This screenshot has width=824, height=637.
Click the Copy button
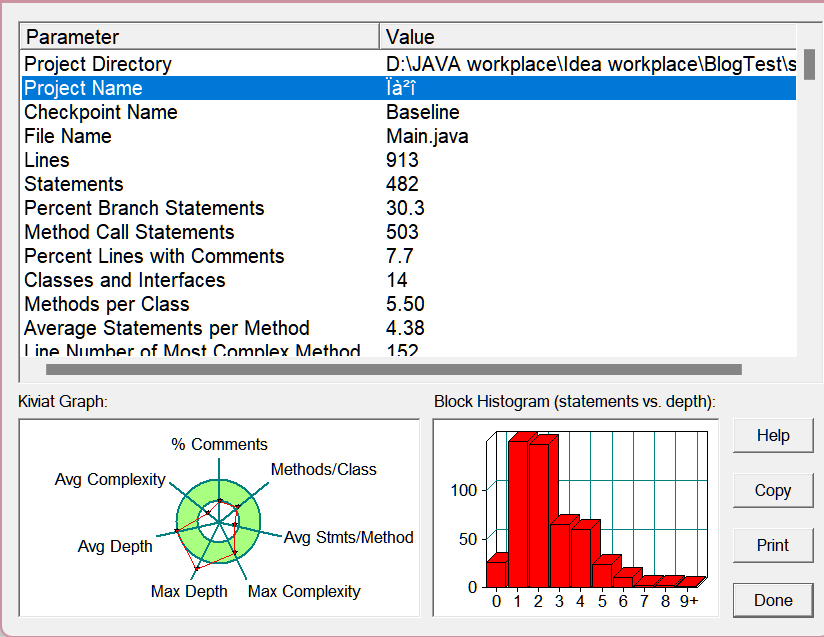pyautogui.click(x=773, y=490)
